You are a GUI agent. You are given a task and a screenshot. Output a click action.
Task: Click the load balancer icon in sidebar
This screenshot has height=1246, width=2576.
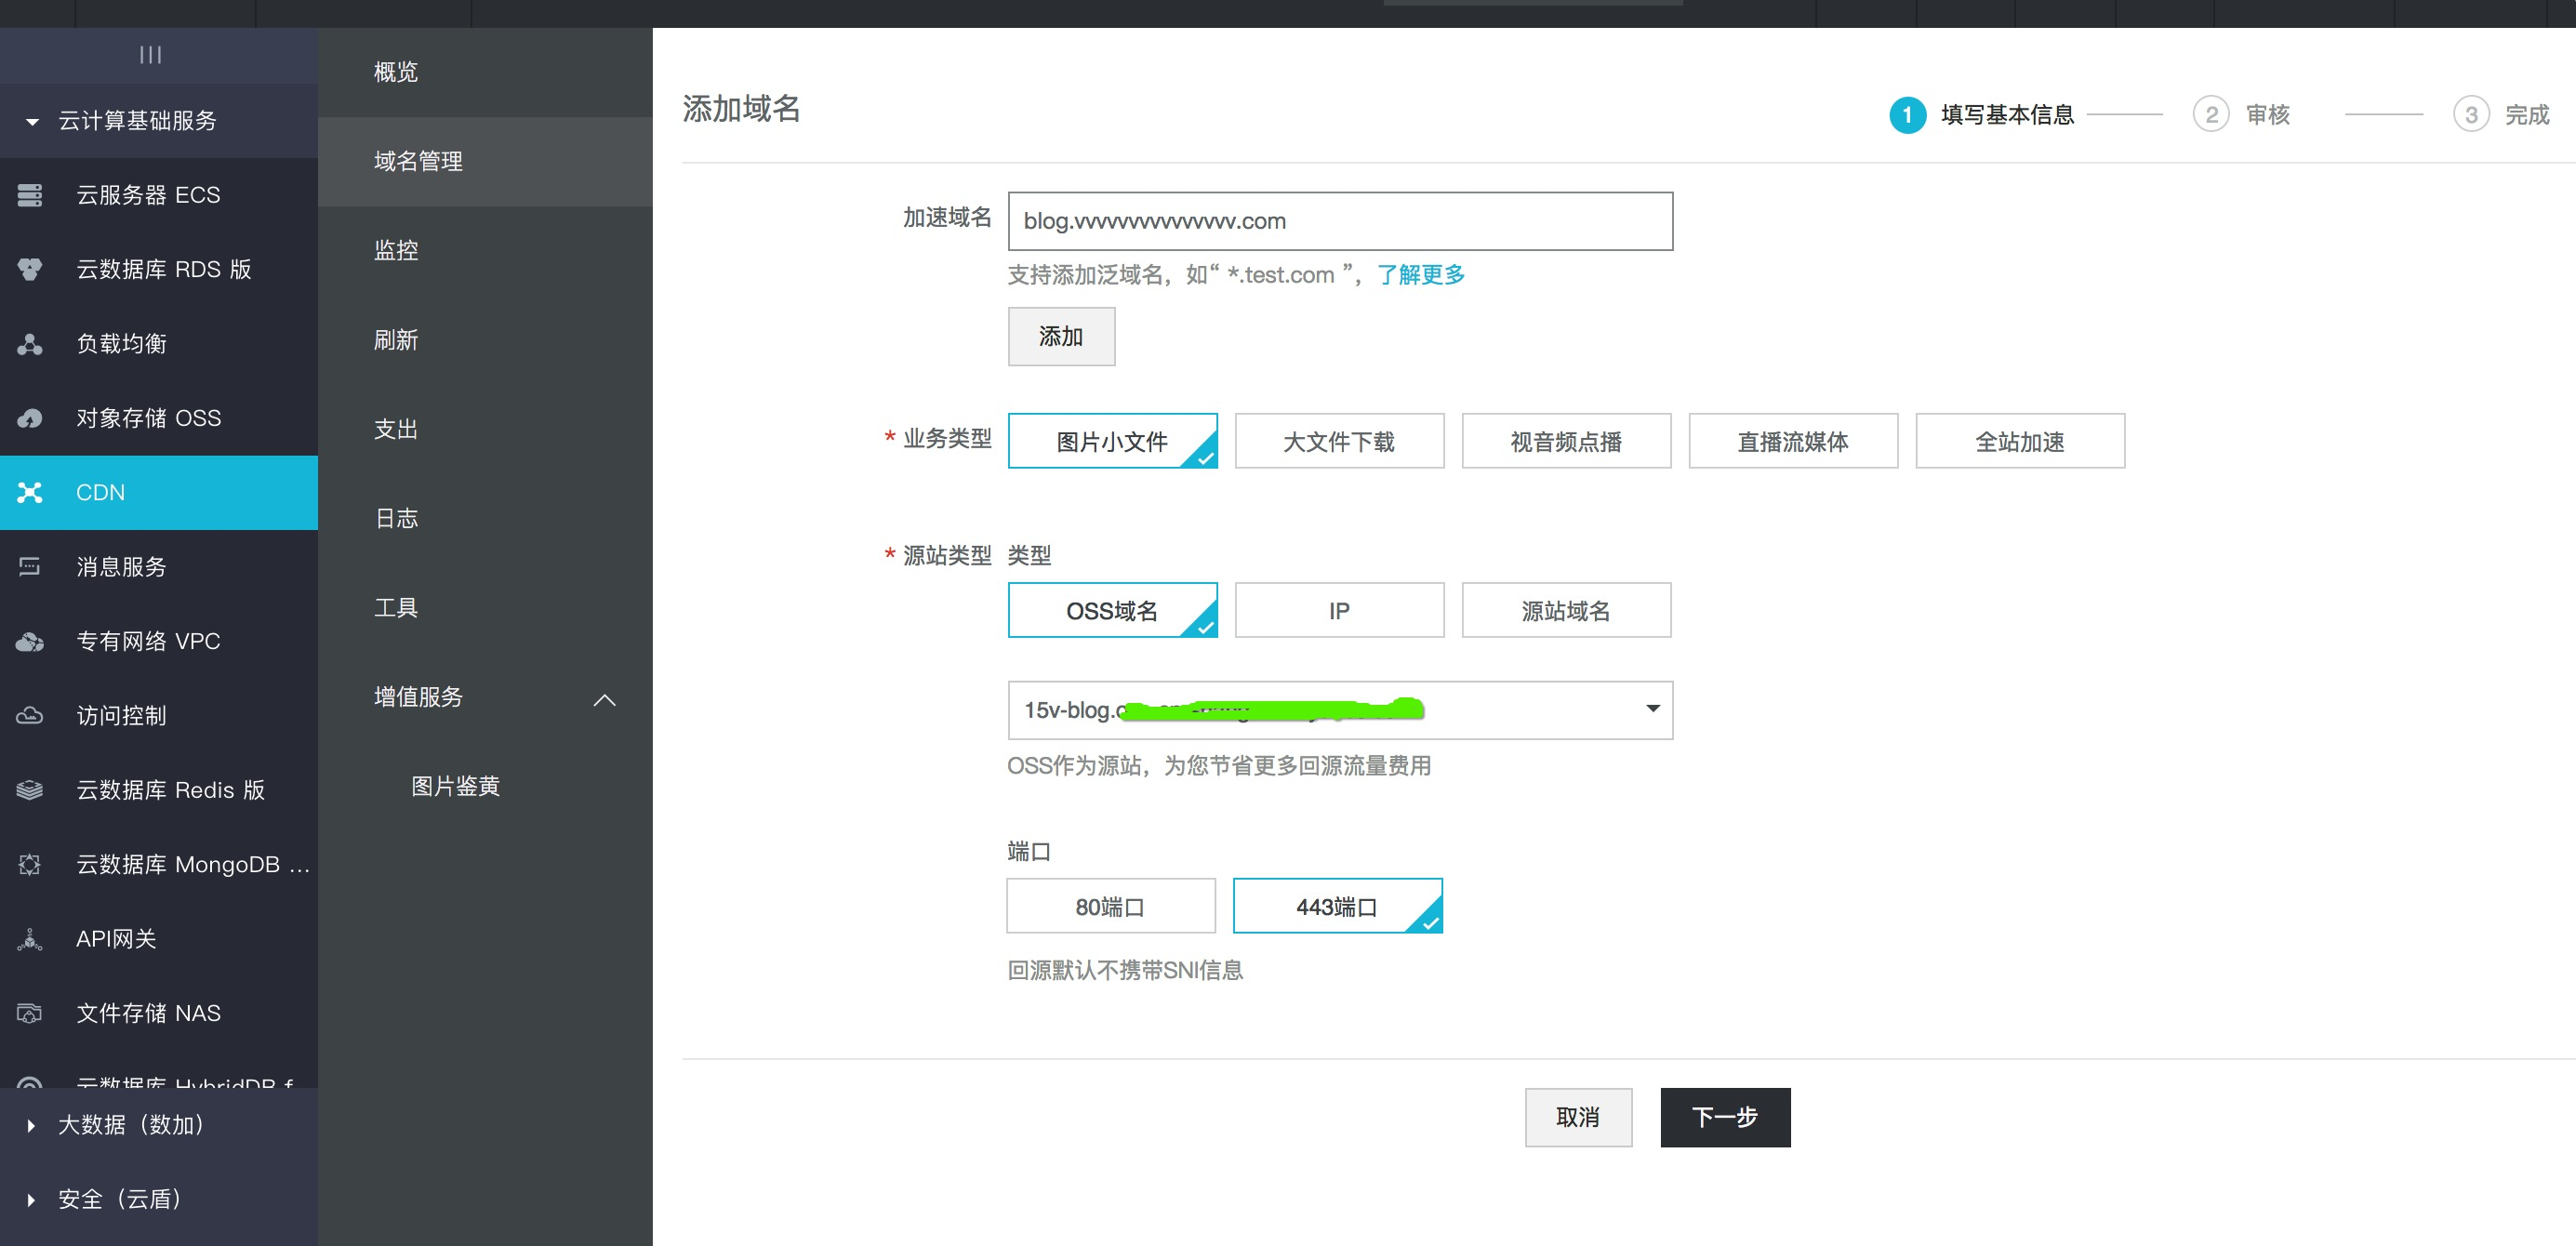tap(30, 344)
